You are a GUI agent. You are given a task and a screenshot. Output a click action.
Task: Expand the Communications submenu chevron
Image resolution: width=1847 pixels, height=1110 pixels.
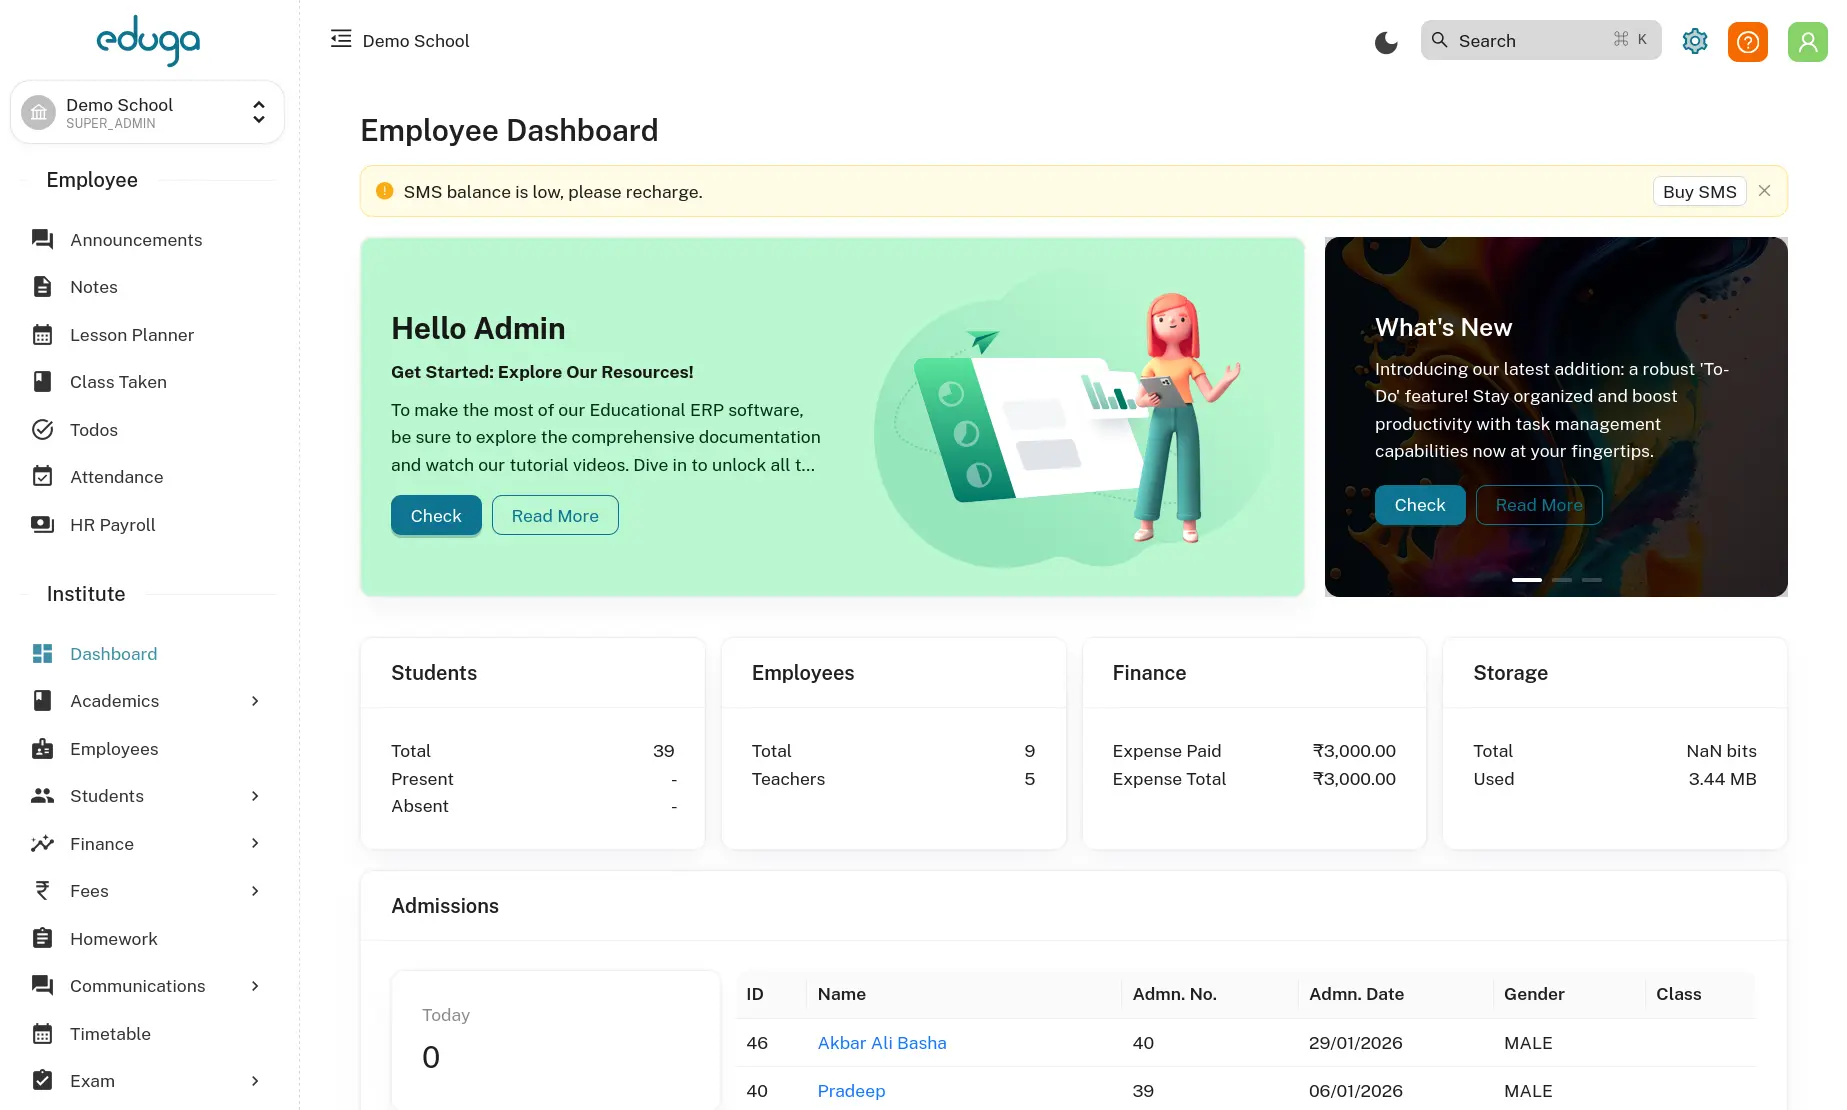click(255, 986)
